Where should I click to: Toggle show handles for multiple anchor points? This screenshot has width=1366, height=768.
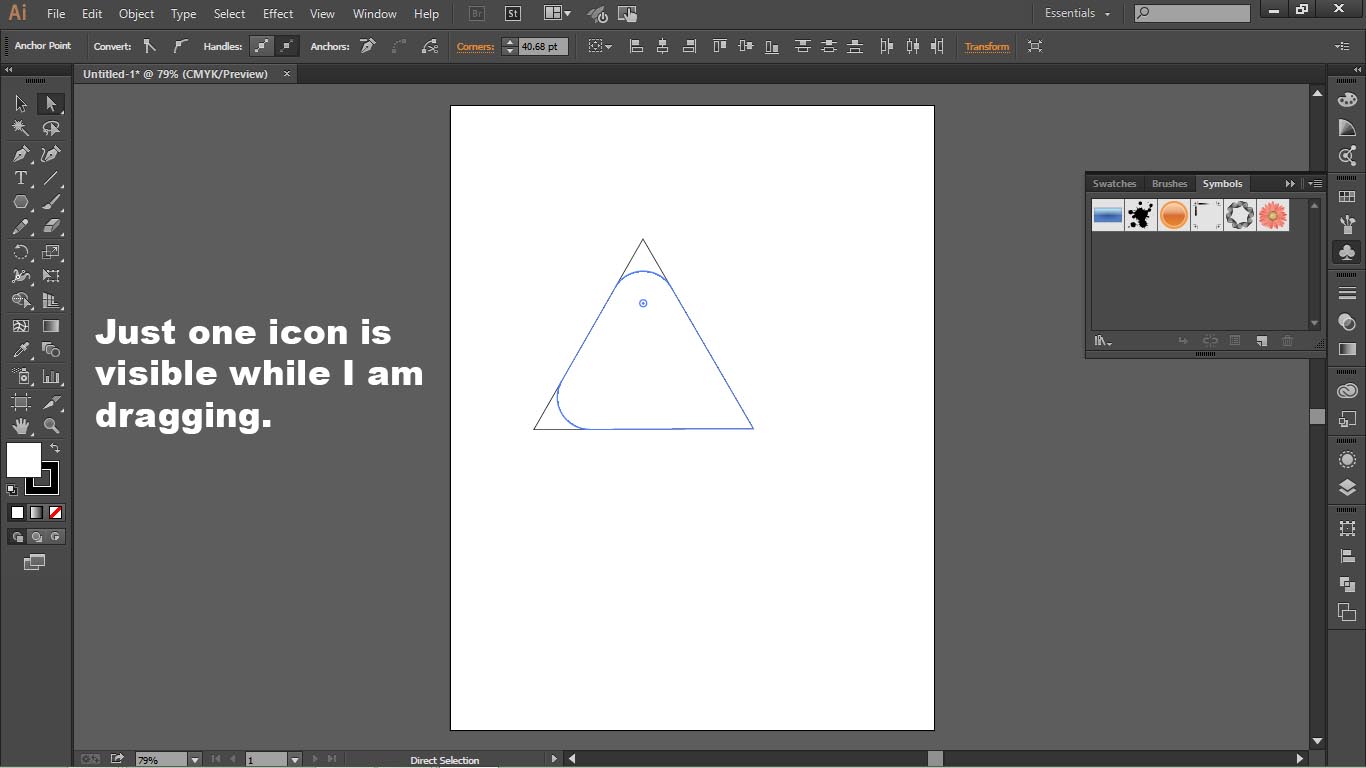(261, 46)
